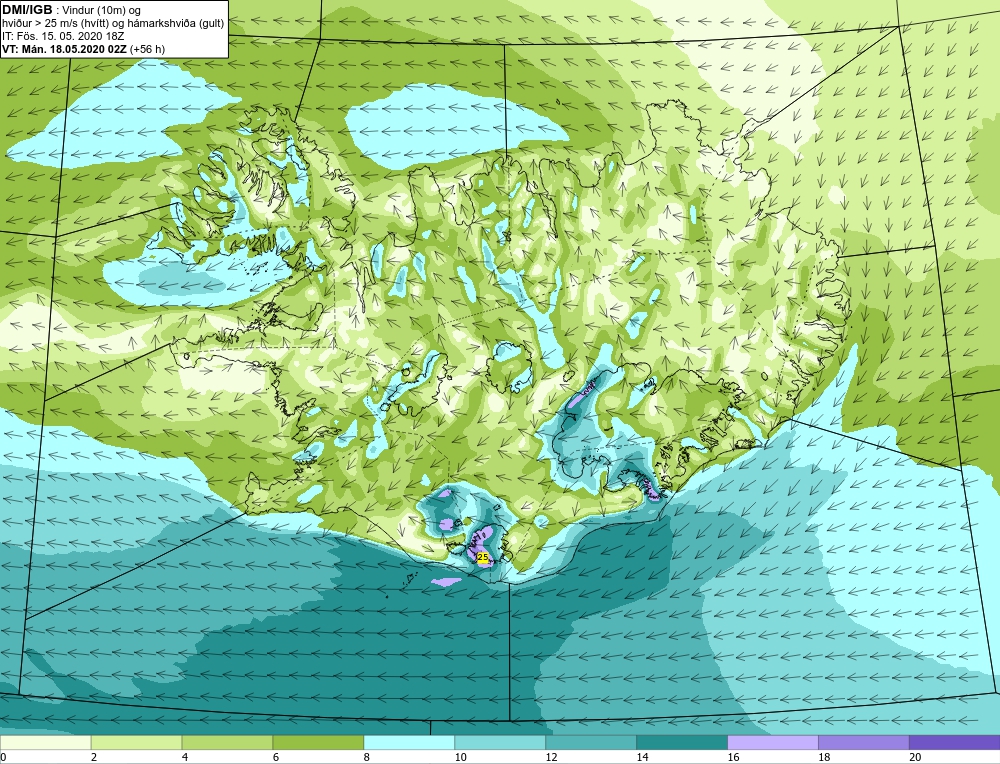Click legend scale label 0
1000x764 pixels.
[x=3, y=757]
